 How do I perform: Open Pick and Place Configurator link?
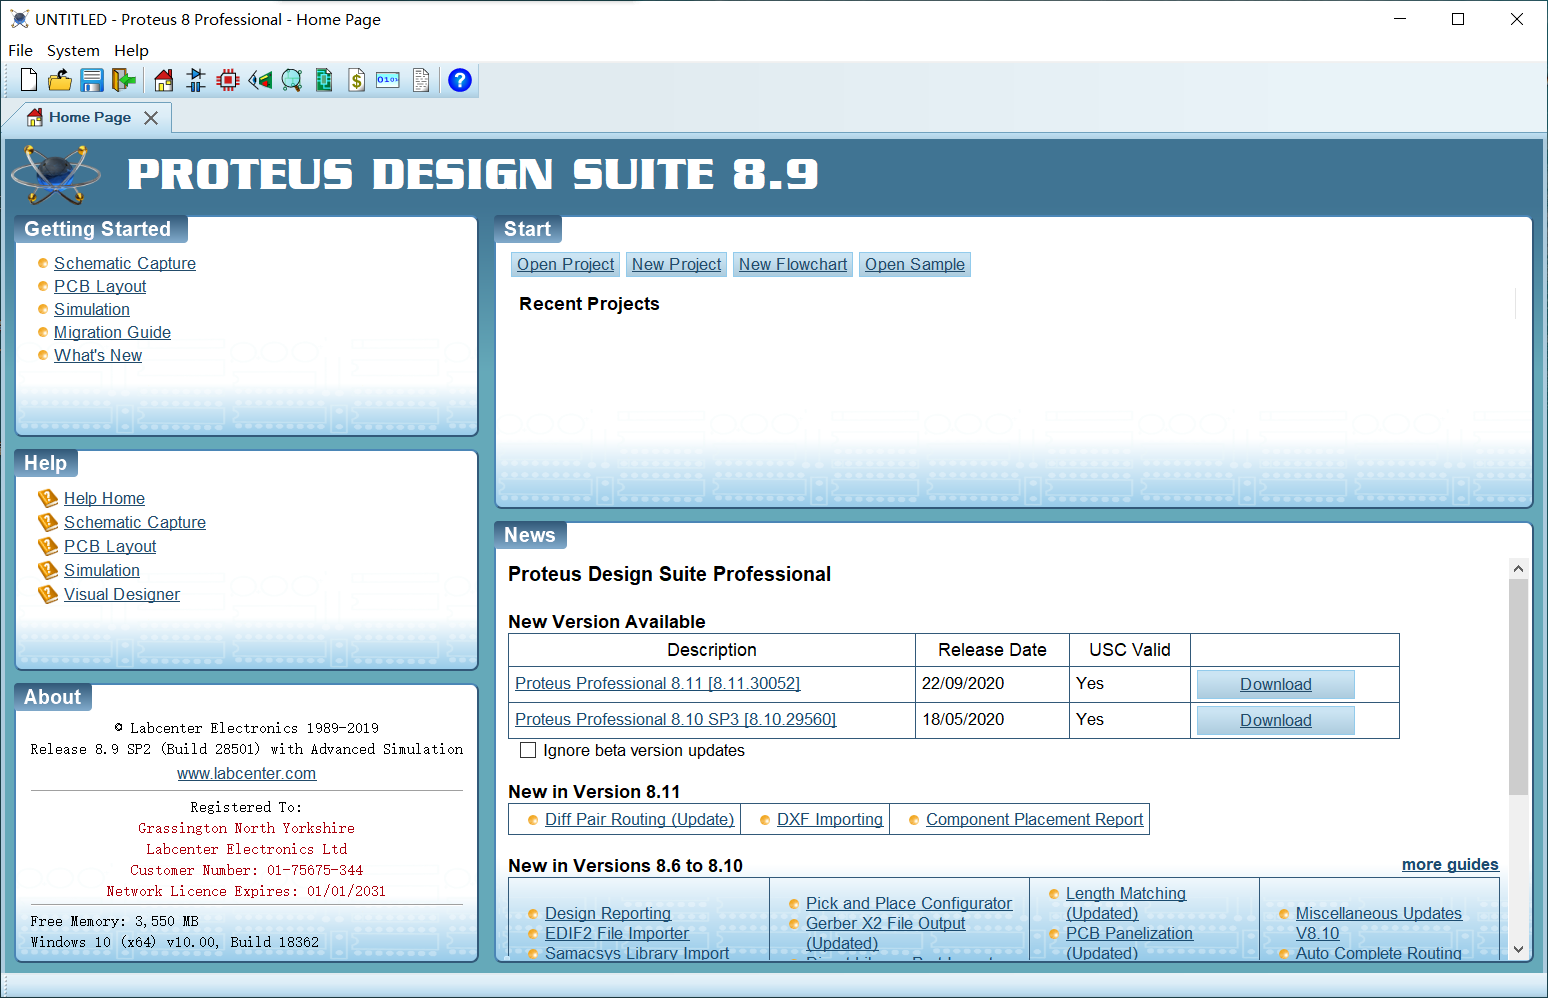909,903
